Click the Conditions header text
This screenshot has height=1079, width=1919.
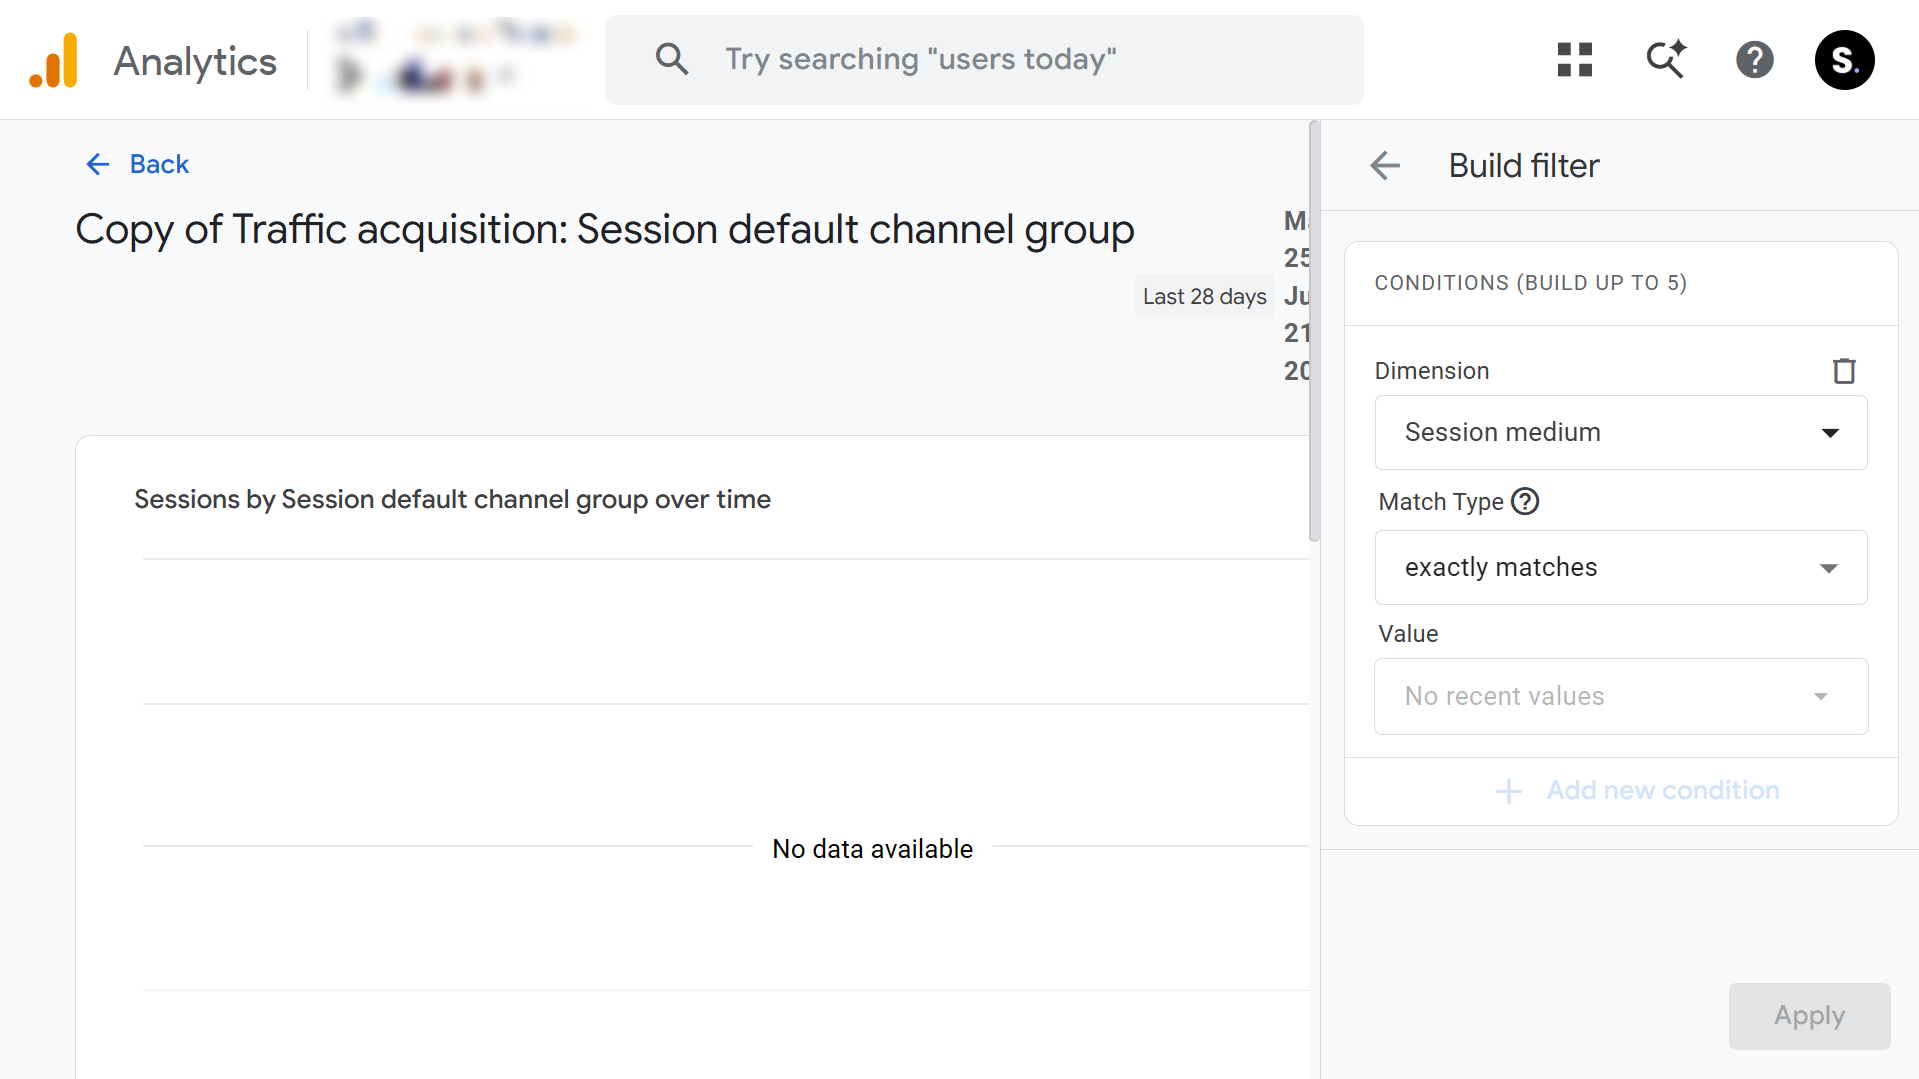click(x=1530, y=283)
